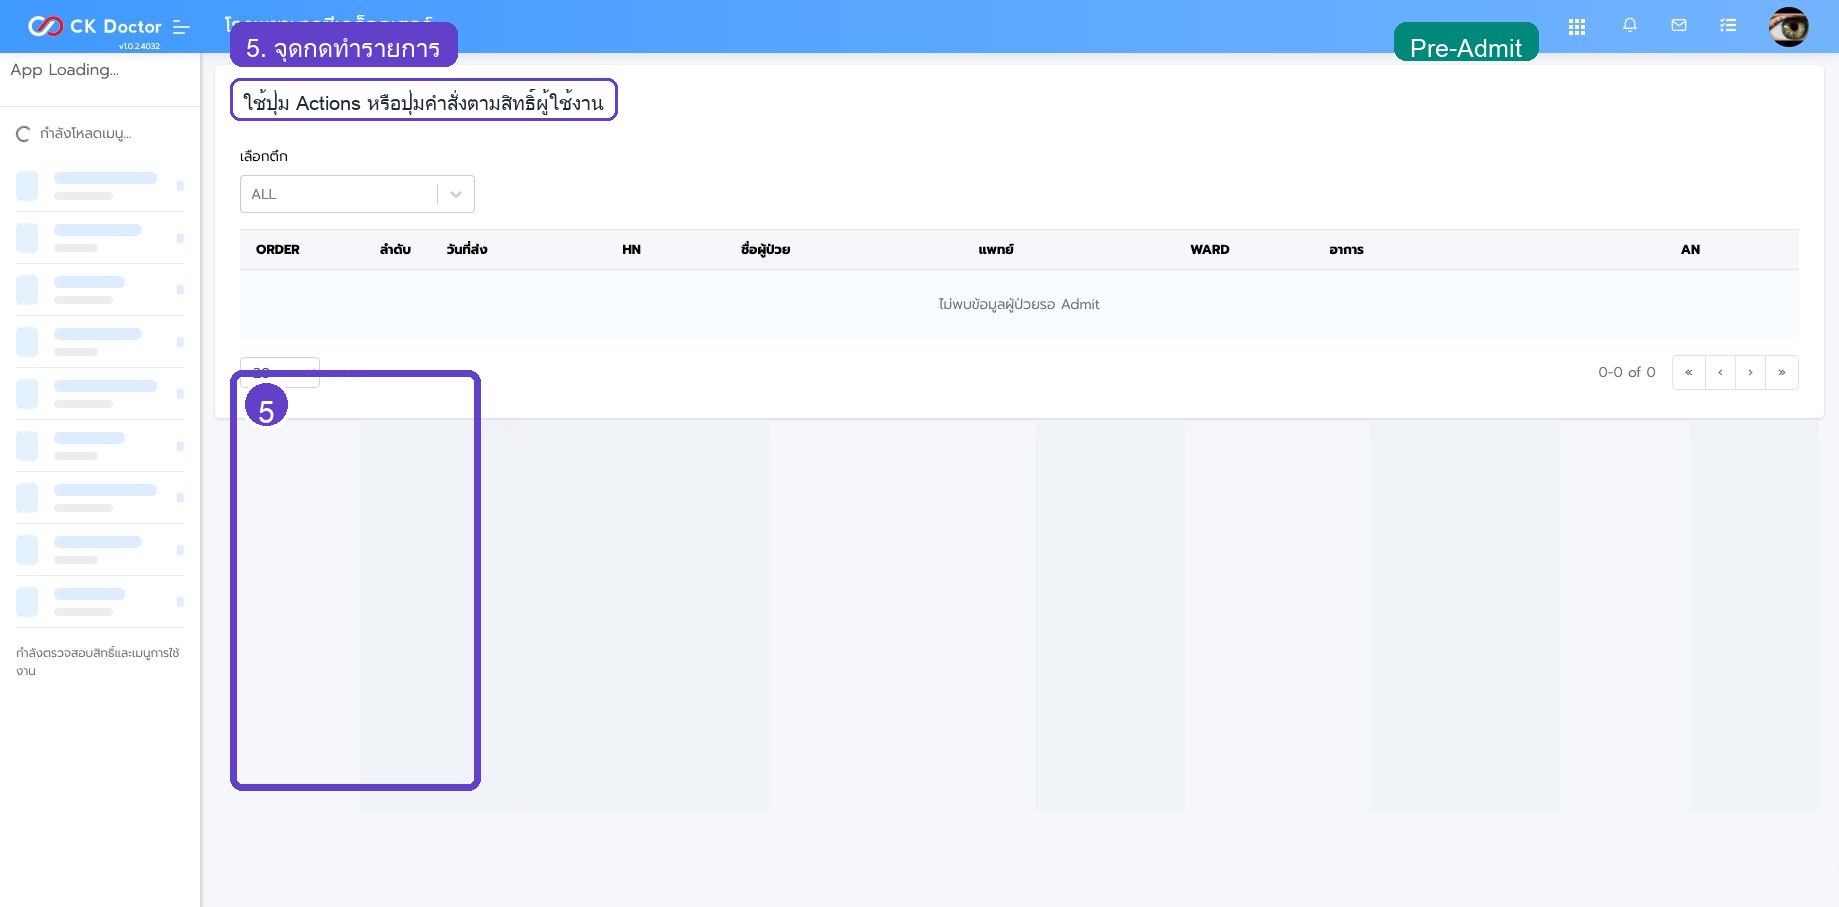Click the ลำดับ column header
1839x907 pixels.
pyautogui.click(x=395, y=250)
